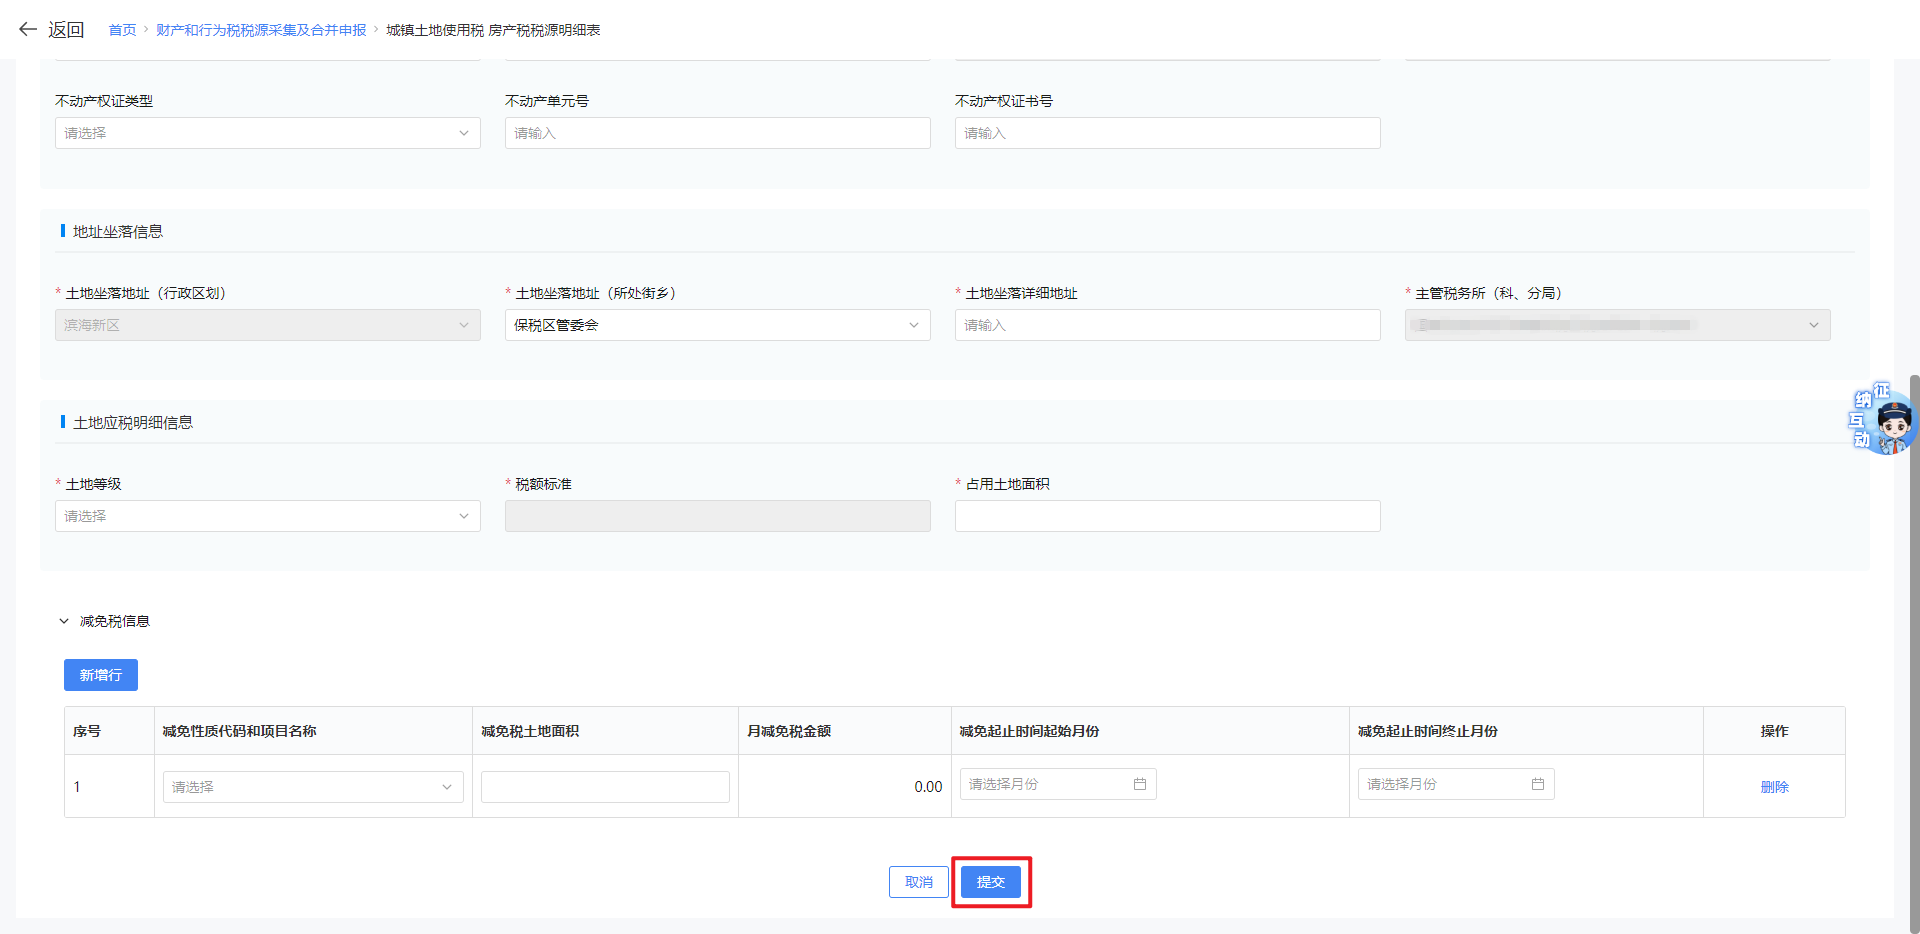The height and width of the screenshot is (934, 1920).
Task: Click the 取消 button
Action: 918,882
